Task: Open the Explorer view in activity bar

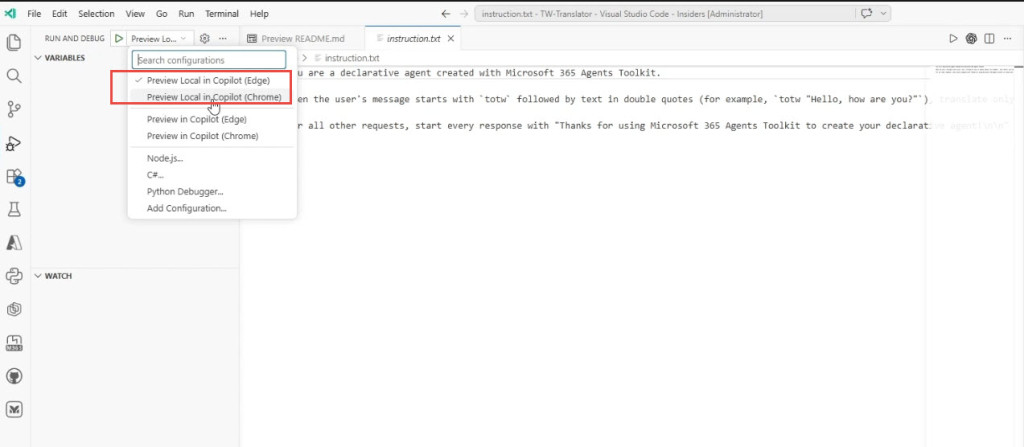Action: (14, 43)
